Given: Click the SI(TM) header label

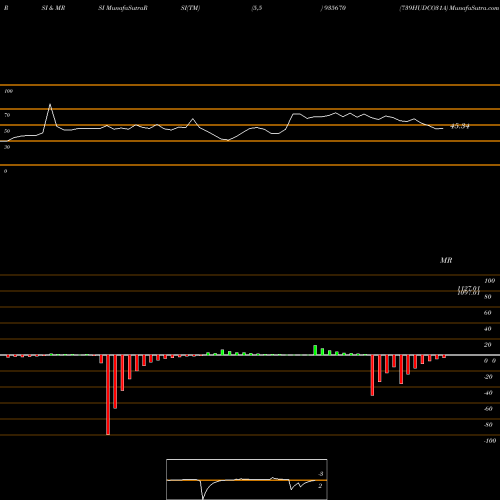Looking at the screenshot, I should tap(190, 8).
